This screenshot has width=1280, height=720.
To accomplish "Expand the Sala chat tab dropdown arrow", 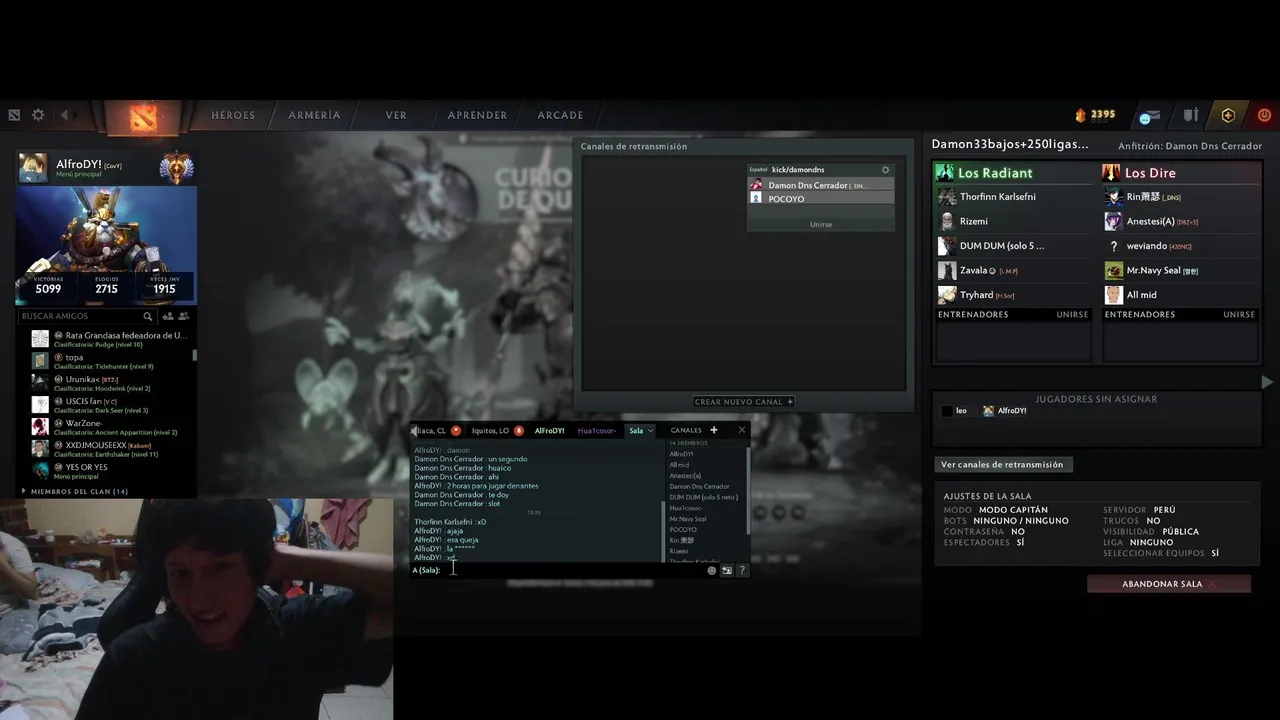I will click(650, 430).
